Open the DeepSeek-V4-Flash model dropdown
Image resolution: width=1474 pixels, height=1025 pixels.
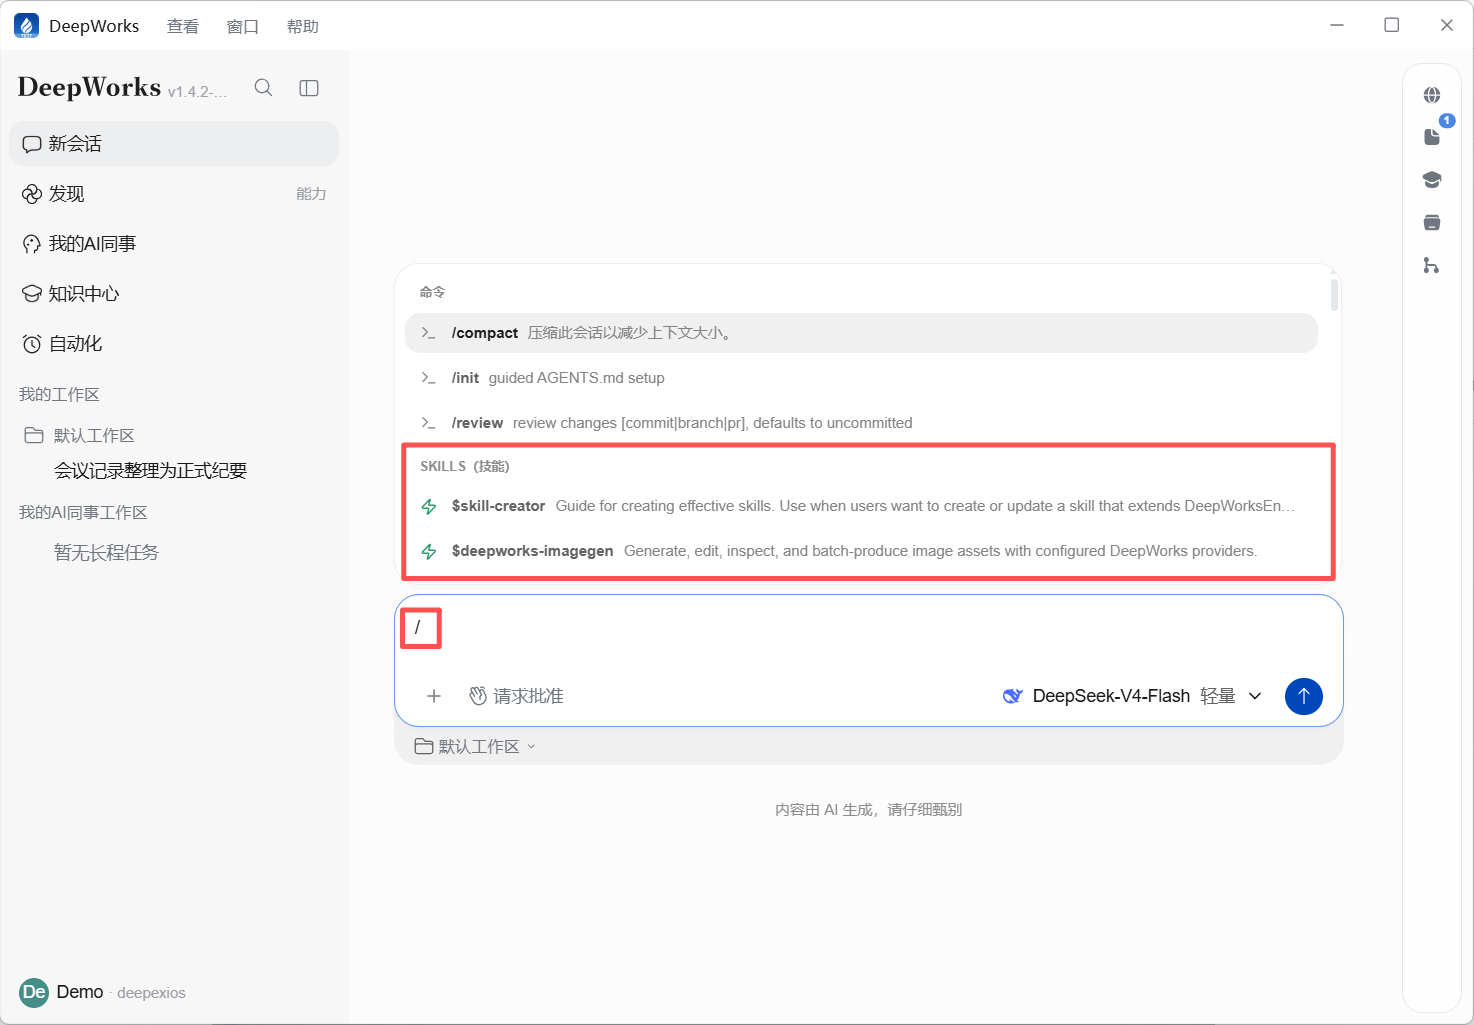[1132, 696]
